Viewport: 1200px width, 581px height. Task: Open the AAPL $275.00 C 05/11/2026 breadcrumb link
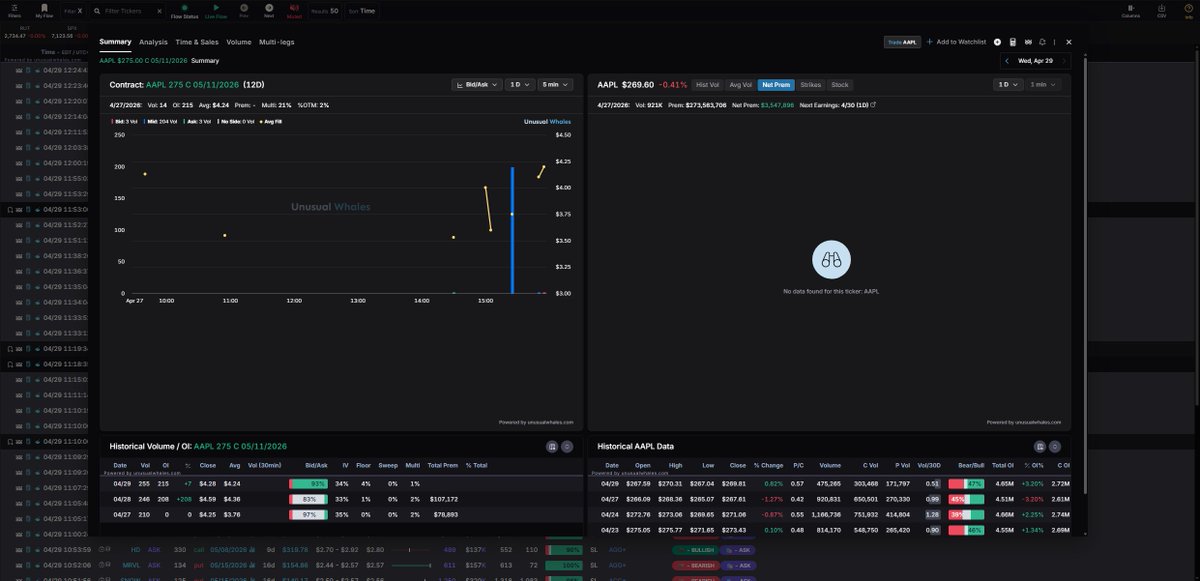143,60
